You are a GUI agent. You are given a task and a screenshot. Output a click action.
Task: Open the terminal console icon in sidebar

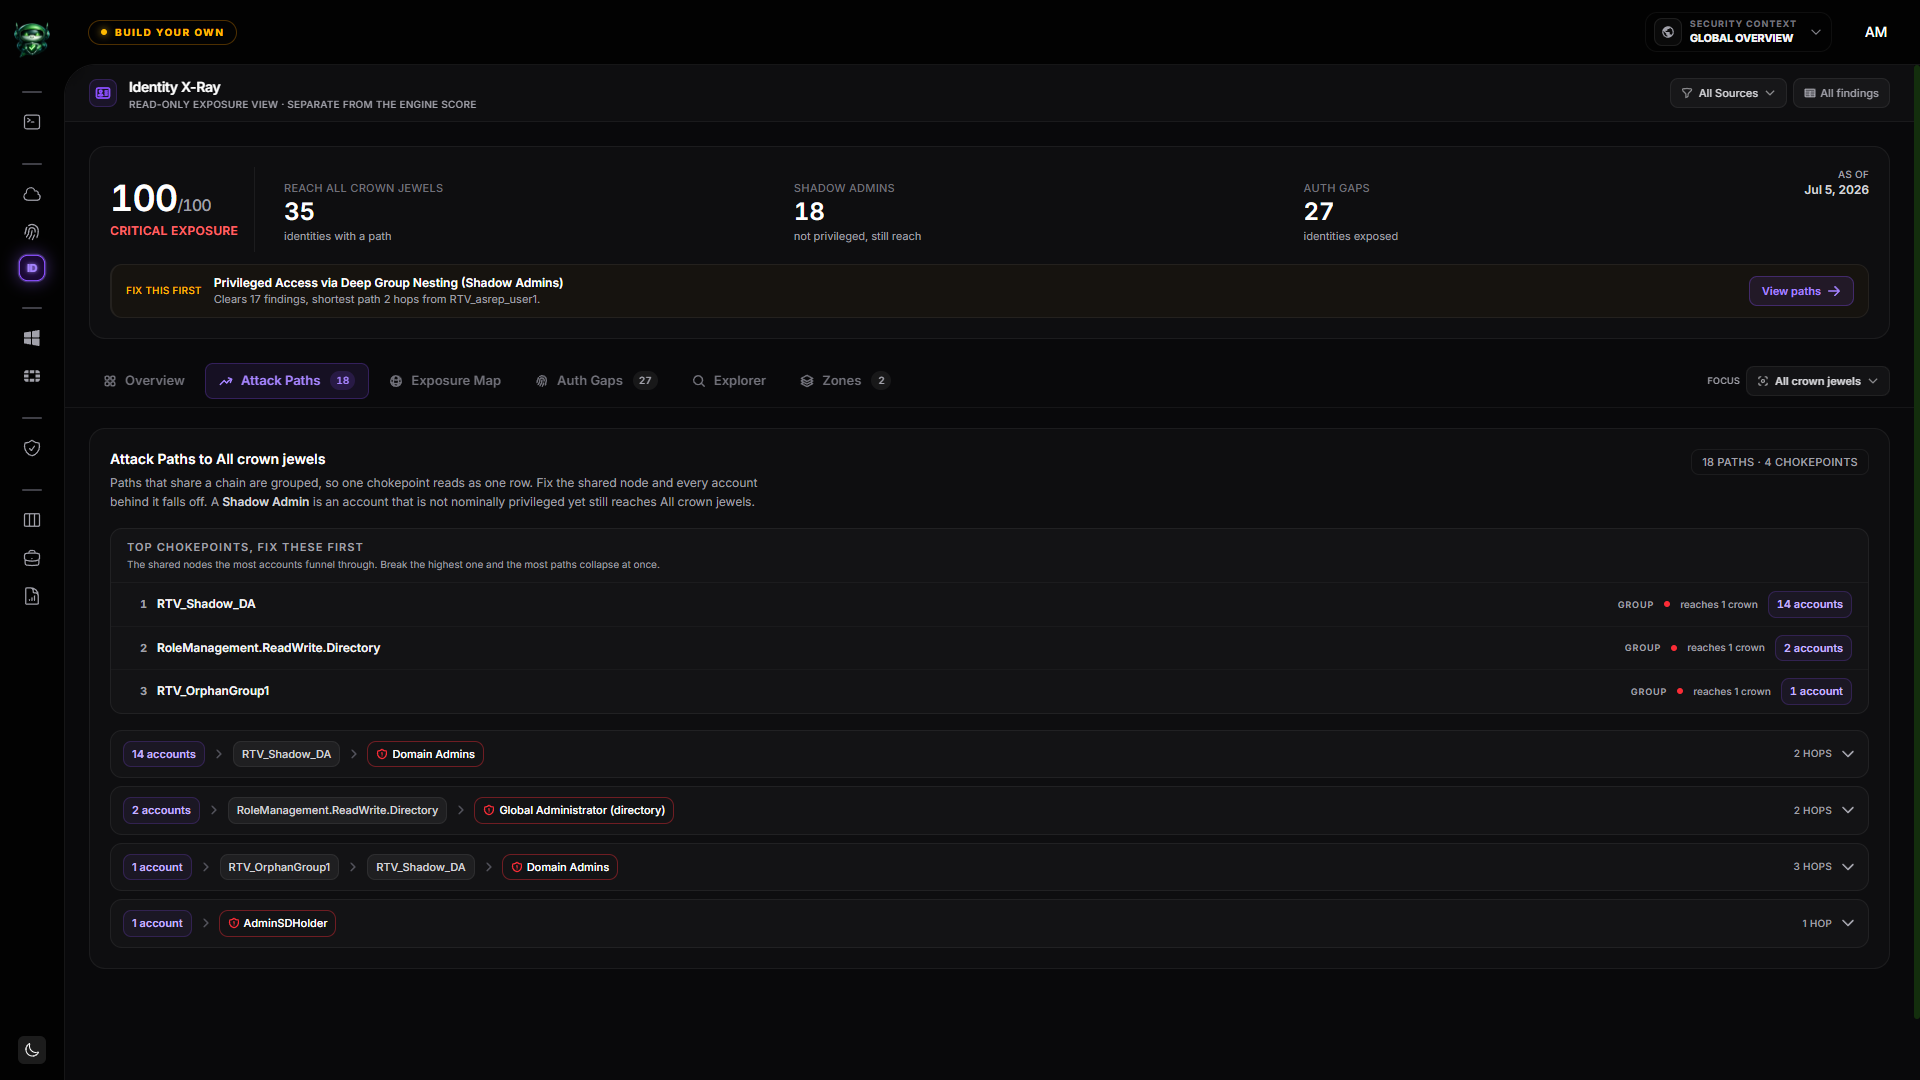32,122
